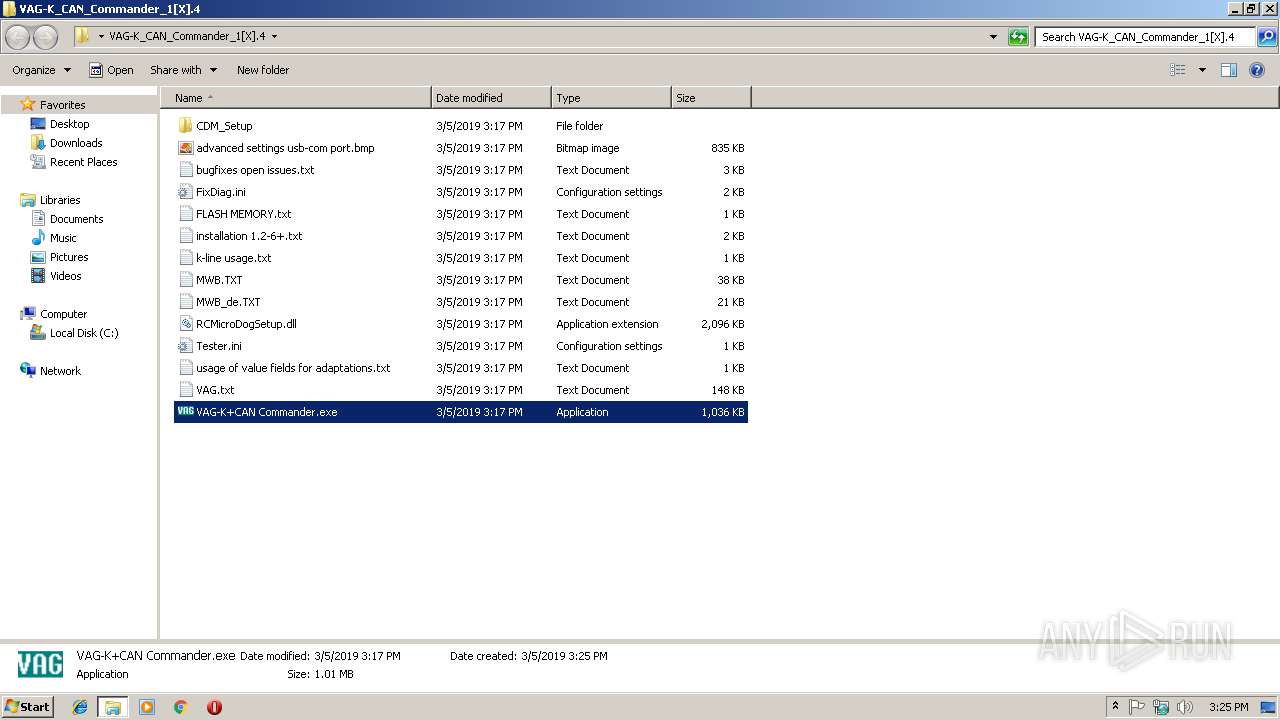Open the Share with dropdown

[x=183, y=70]
